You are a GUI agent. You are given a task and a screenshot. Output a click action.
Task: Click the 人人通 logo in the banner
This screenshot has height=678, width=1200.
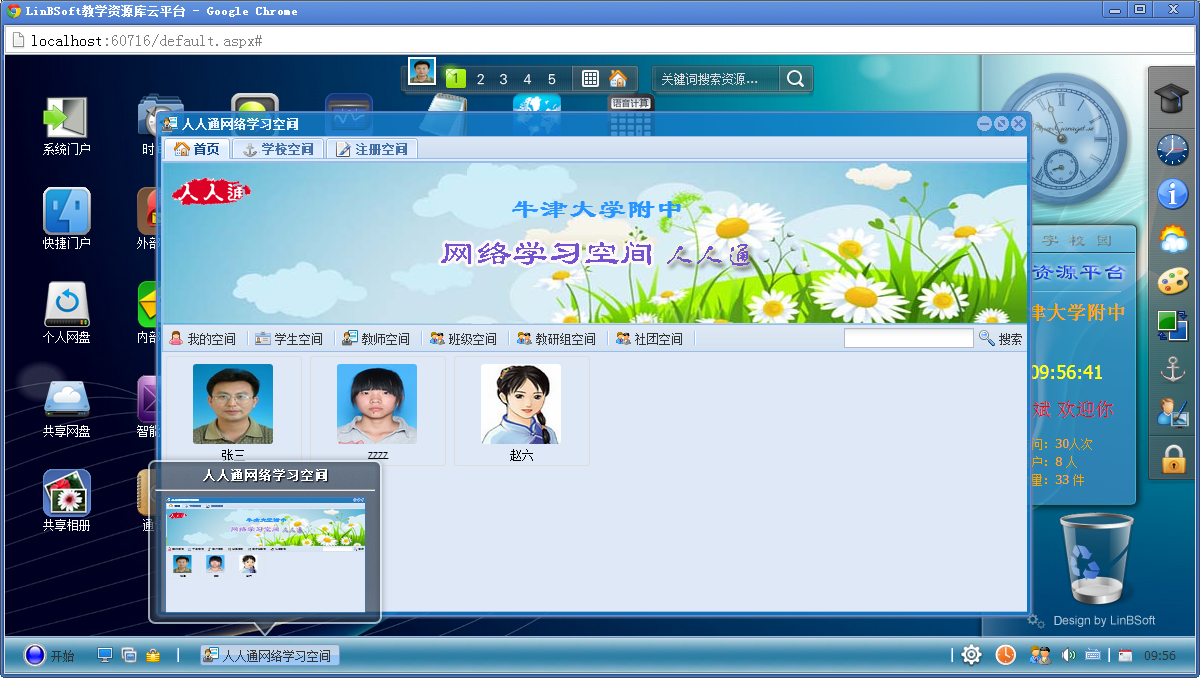click(x=210, y=190)
